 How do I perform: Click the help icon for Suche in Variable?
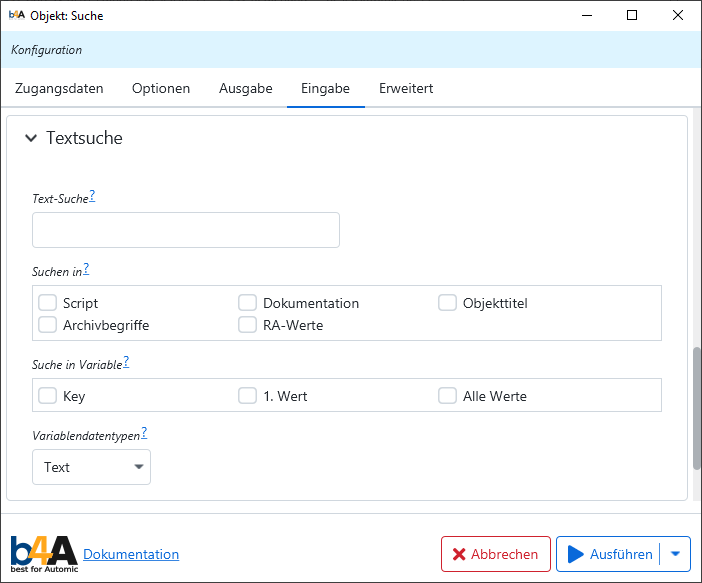pyautogui.click(x=126, y=362)
